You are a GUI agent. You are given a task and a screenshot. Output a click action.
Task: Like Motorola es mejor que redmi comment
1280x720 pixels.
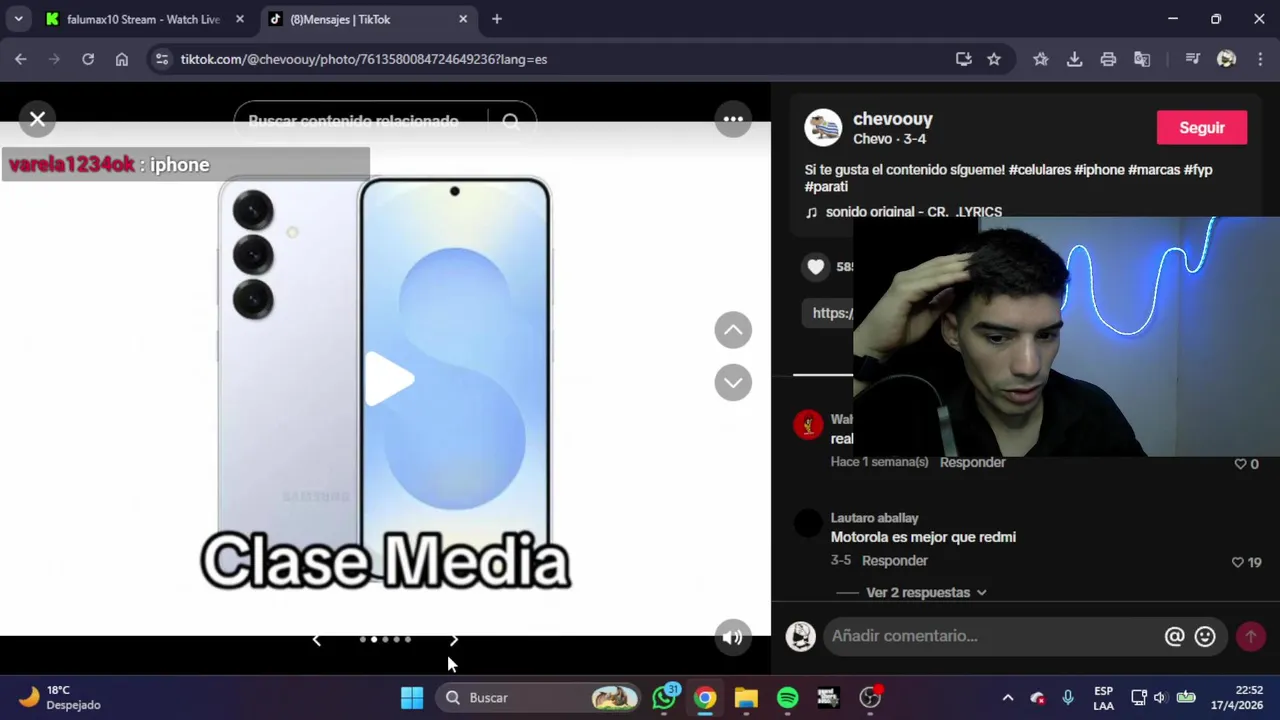(x=1238, y=562)
